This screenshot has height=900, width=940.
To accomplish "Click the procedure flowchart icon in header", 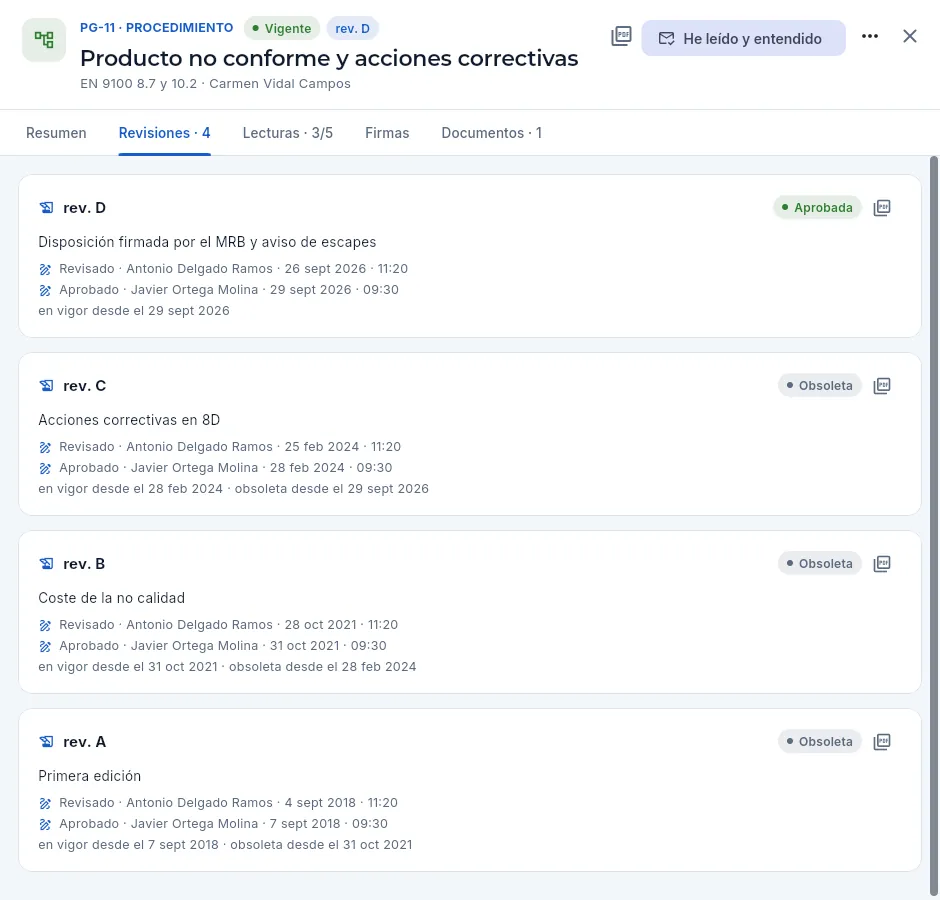I will coord(44,40).
